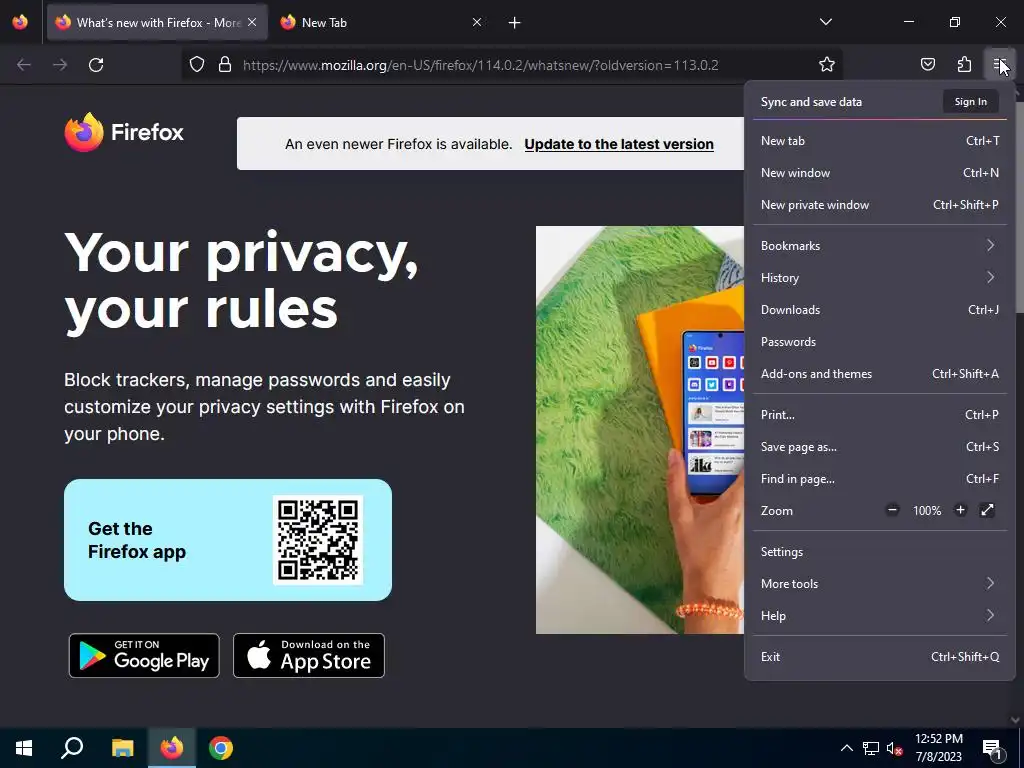The image size is (1024, 768).
Task: Zoom out with the minus button
Action: [x=892, y=510]
